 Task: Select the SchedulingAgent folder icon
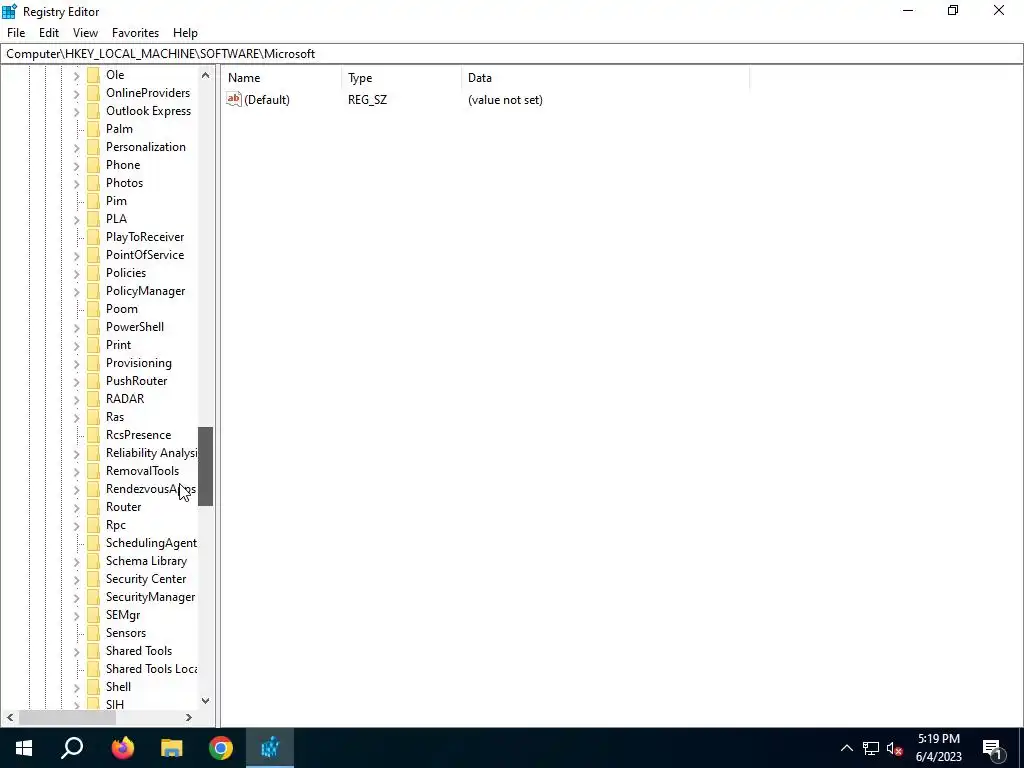[x=93, y=543]
